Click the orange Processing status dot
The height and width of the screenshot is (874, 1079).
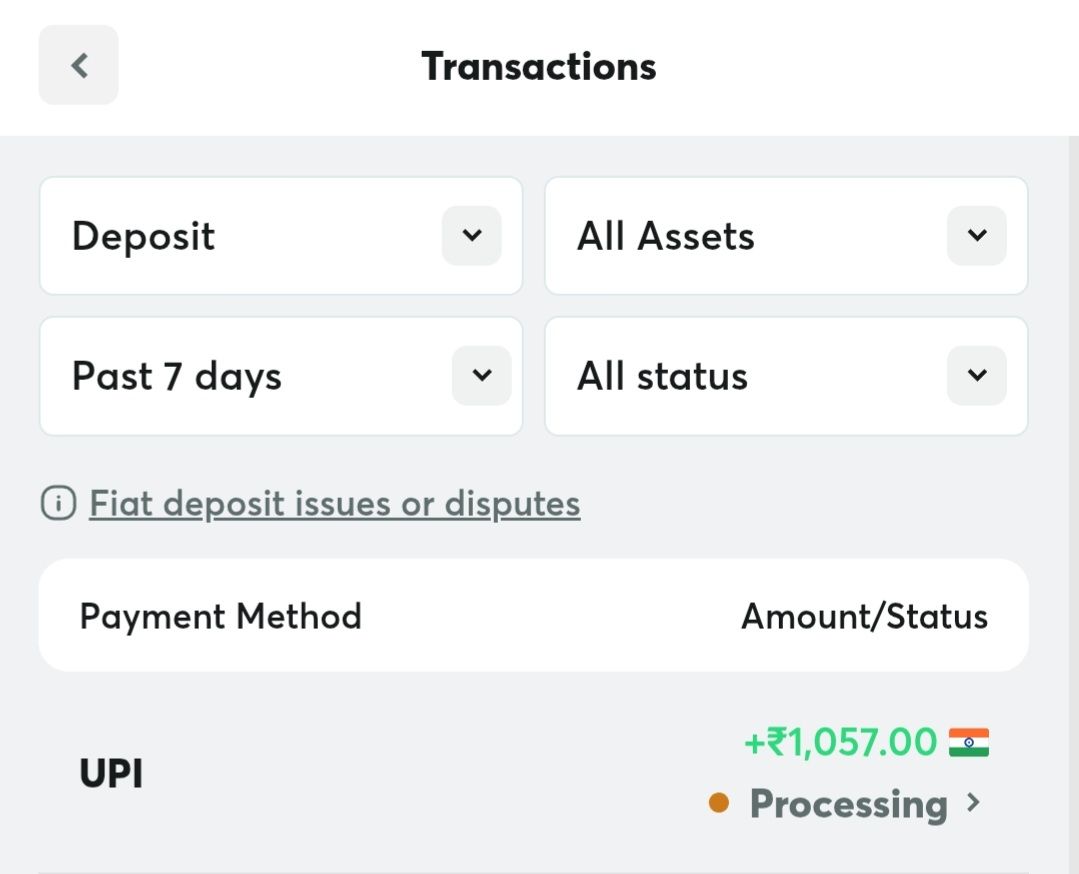(x=718, y=803)
